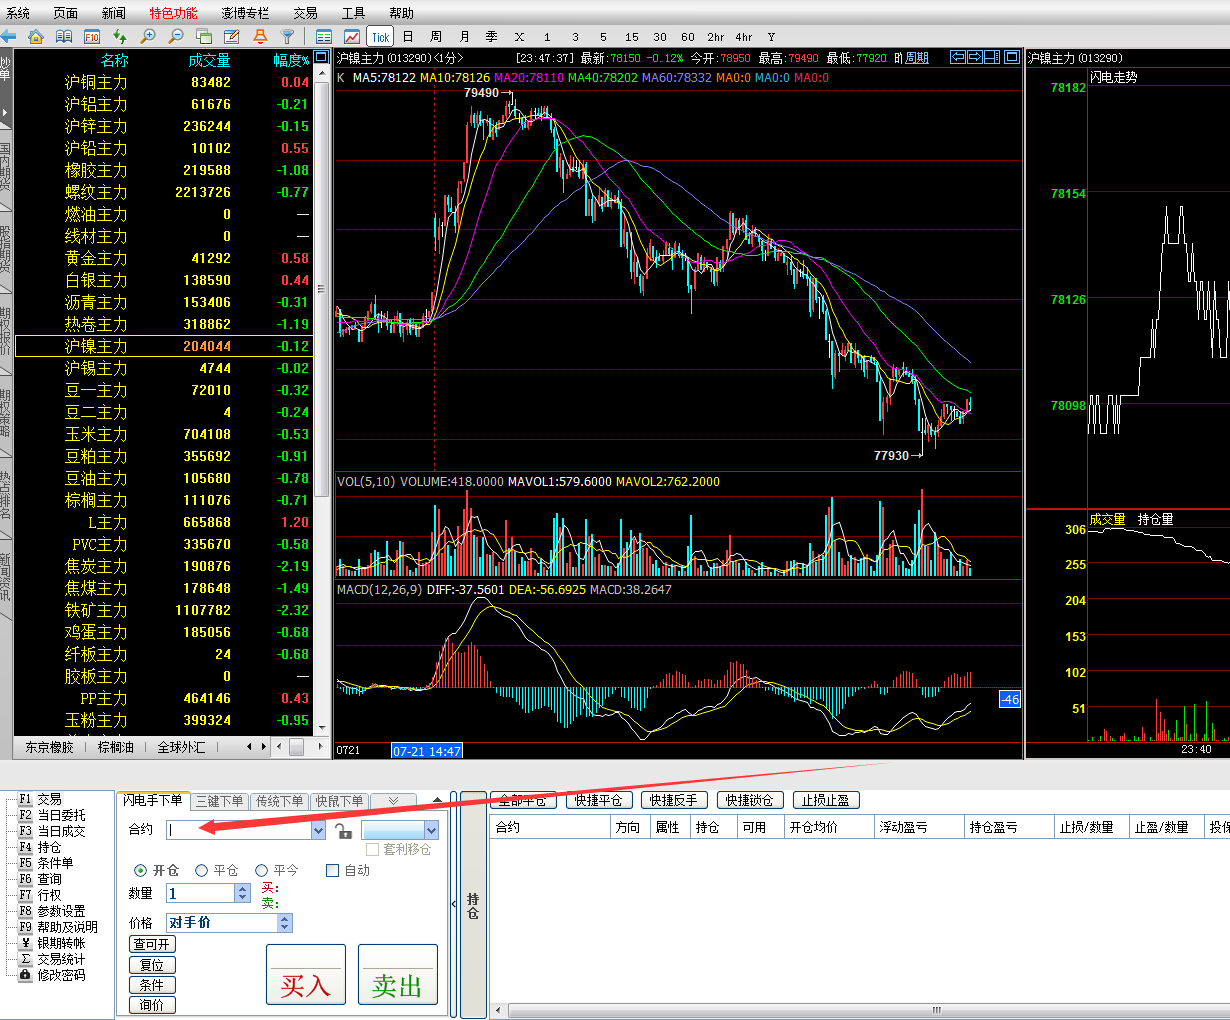
Task: Select the 平仓 radio button
Action: [202, 871]
